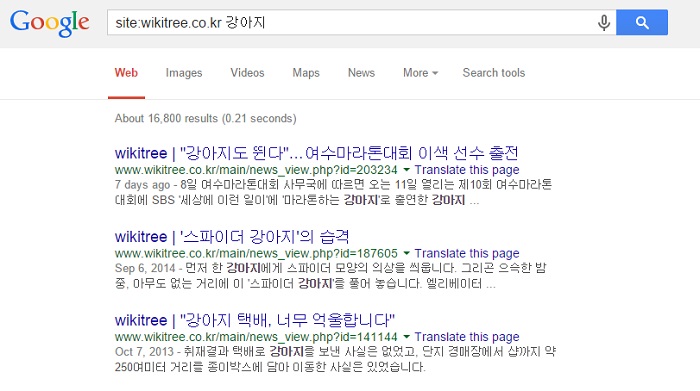Viewport: 700px width, 391px height.
Task: Click the Google logo
Action: (50, 23)
